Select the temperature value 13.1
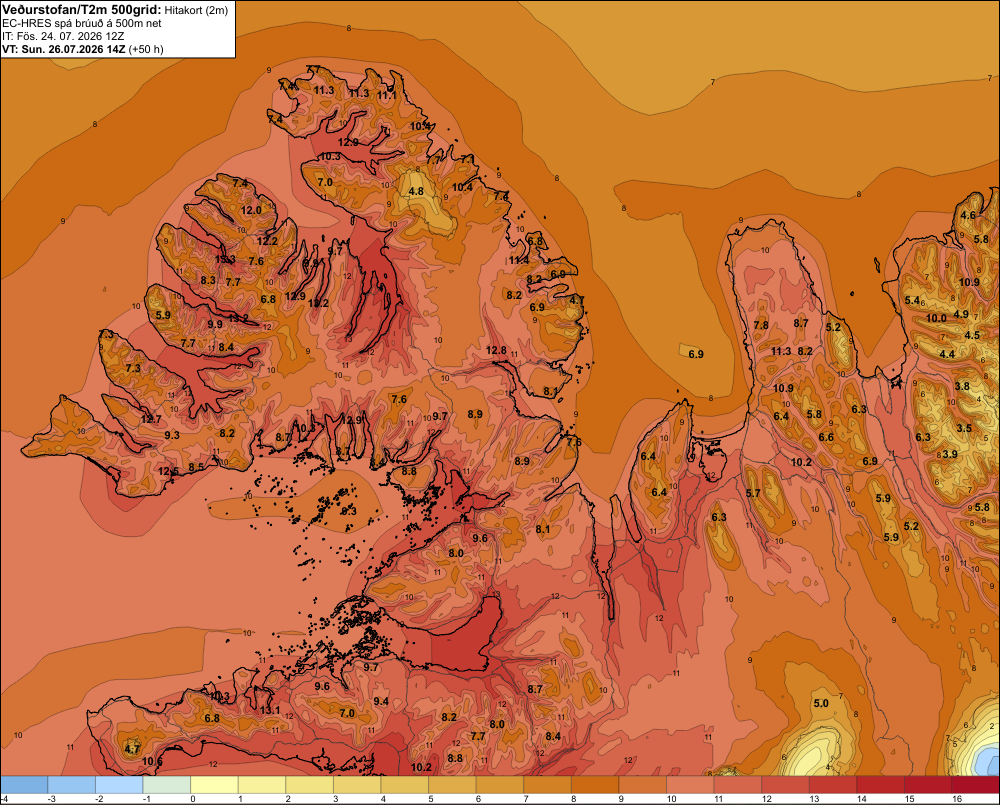The height and width of the screenshot is (805, 1000). (x=270, y=709)
